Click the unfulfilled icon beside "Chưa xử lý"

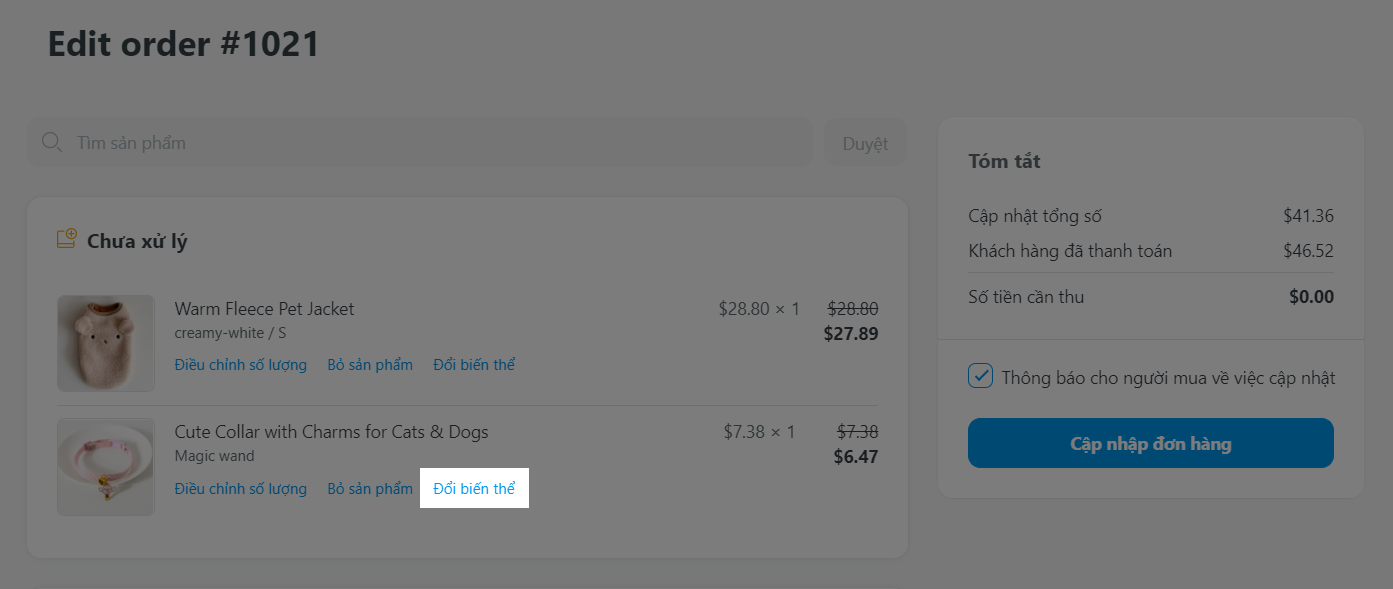(67, 240)
